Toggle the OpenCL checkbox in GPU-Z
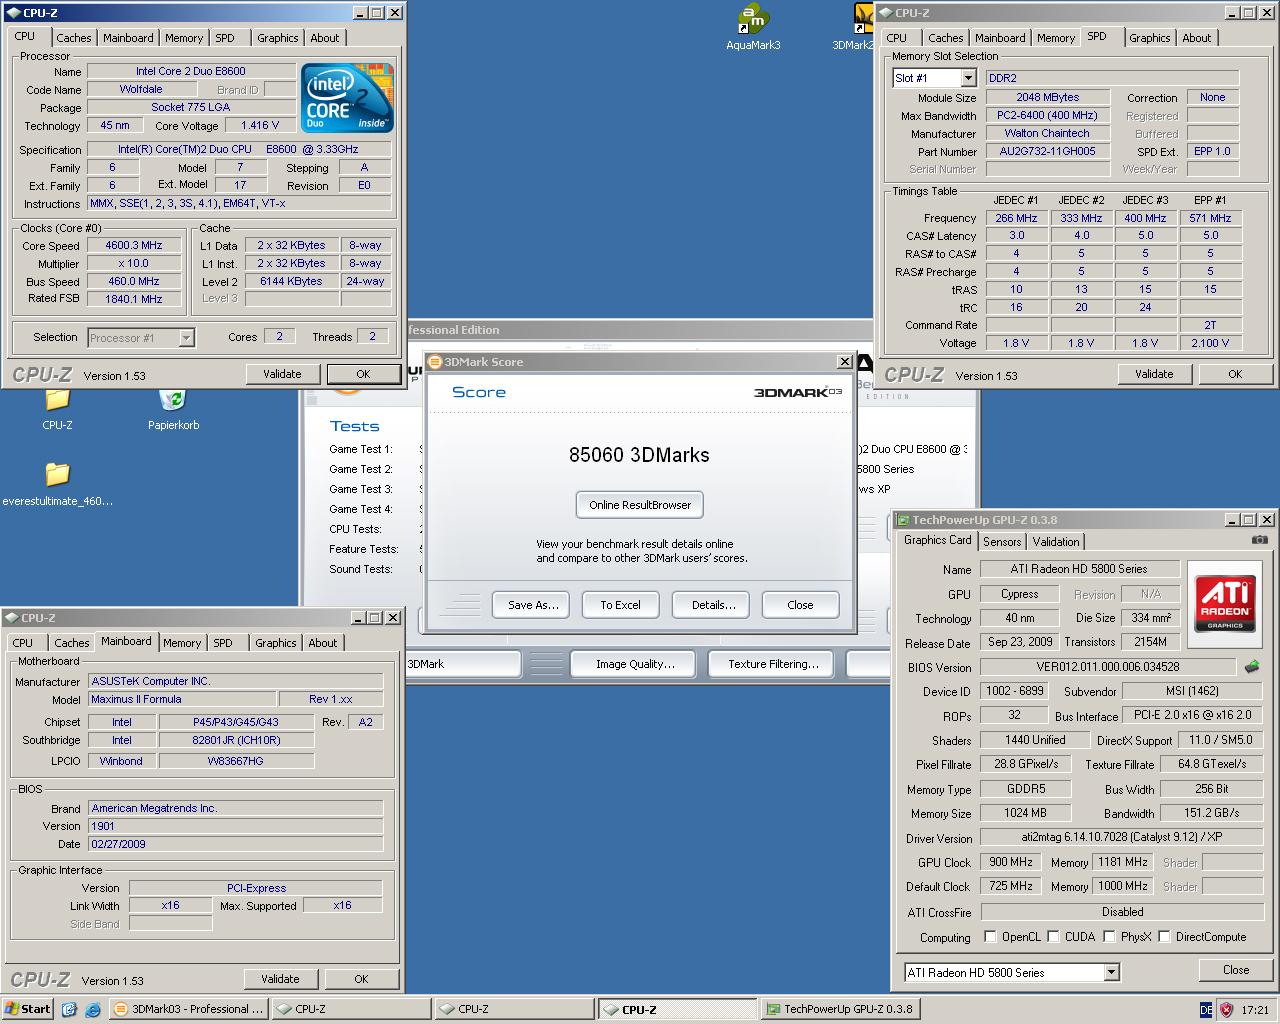This screenshot has width=1280, height=1024. [x=990, y=937]
